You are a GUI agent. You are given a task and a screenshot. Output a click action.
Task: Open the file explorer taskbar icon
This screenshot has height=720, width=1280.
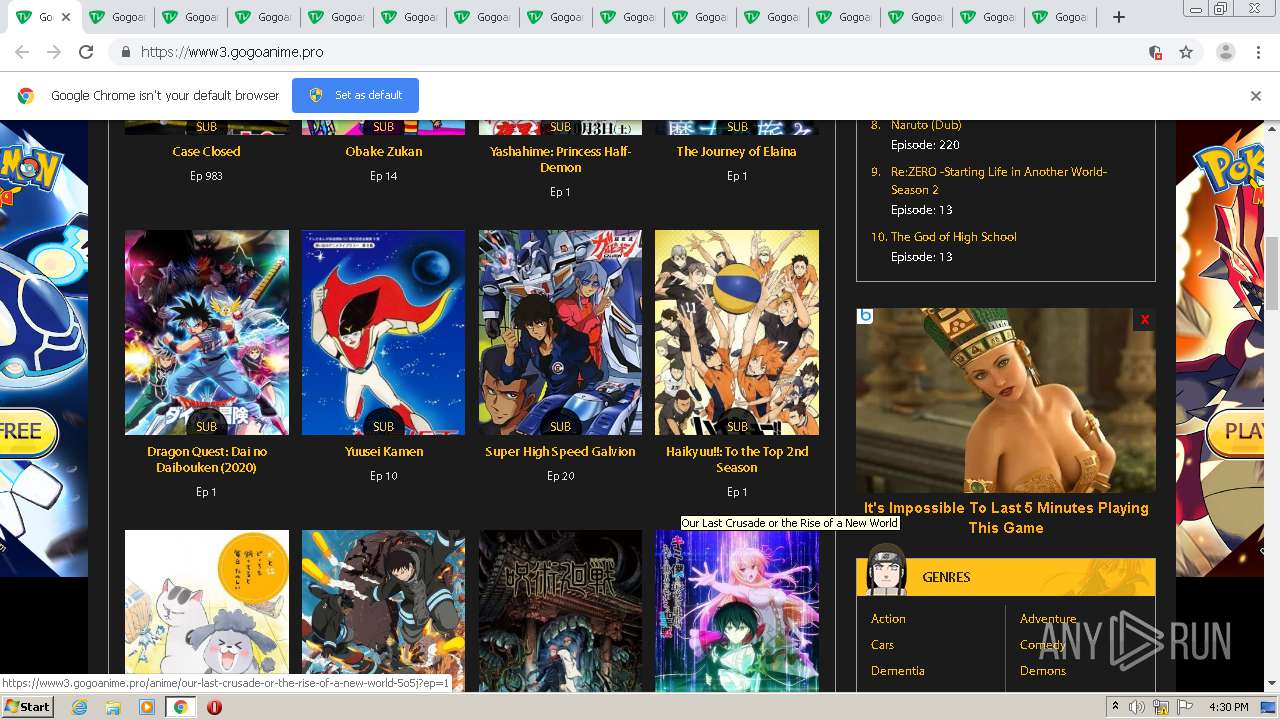(x=113, y=707)
